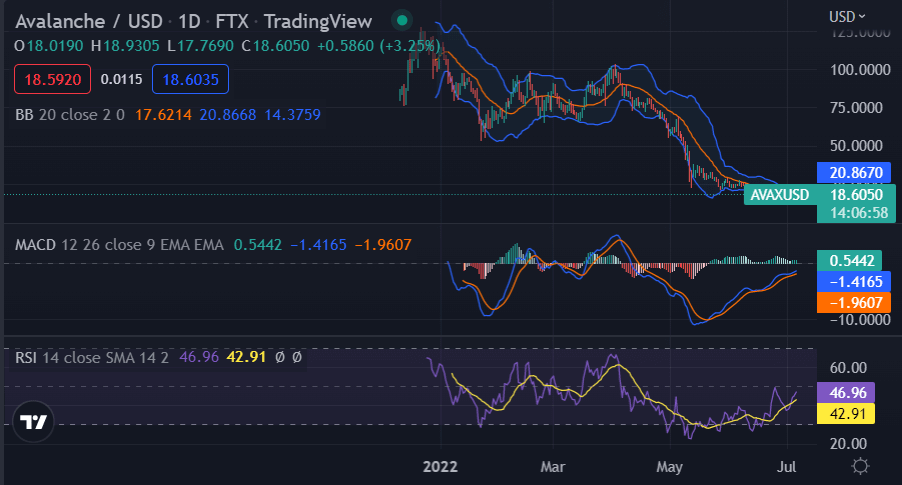Click the 46.96 RSI value tag
The image size is (902, 485).
[846, 392]
